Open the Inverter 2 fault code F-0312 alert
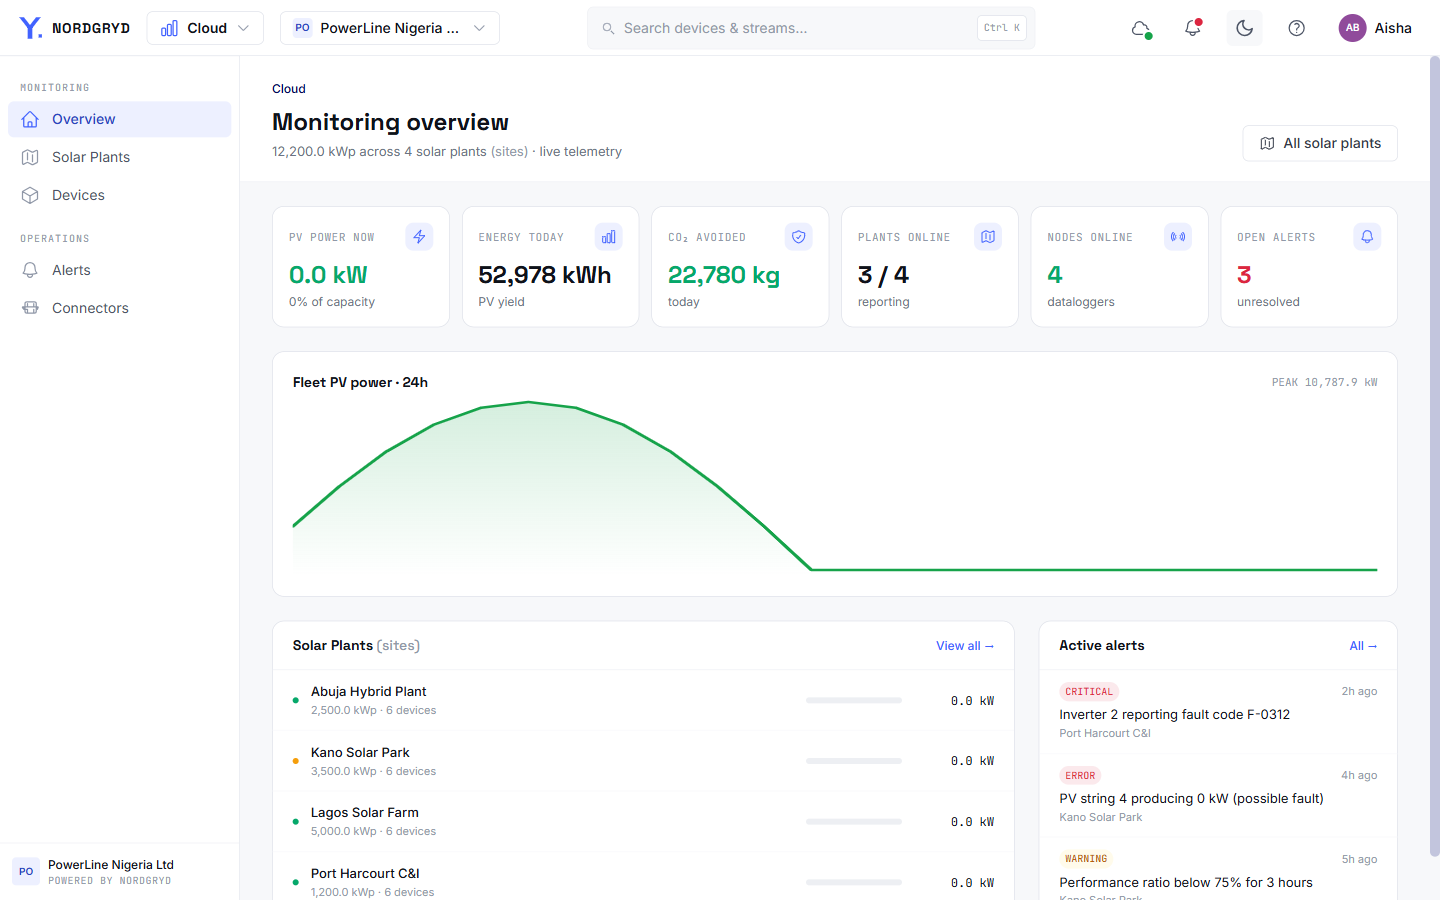This screenshot has height=900, width=1440. [1218, 712]
